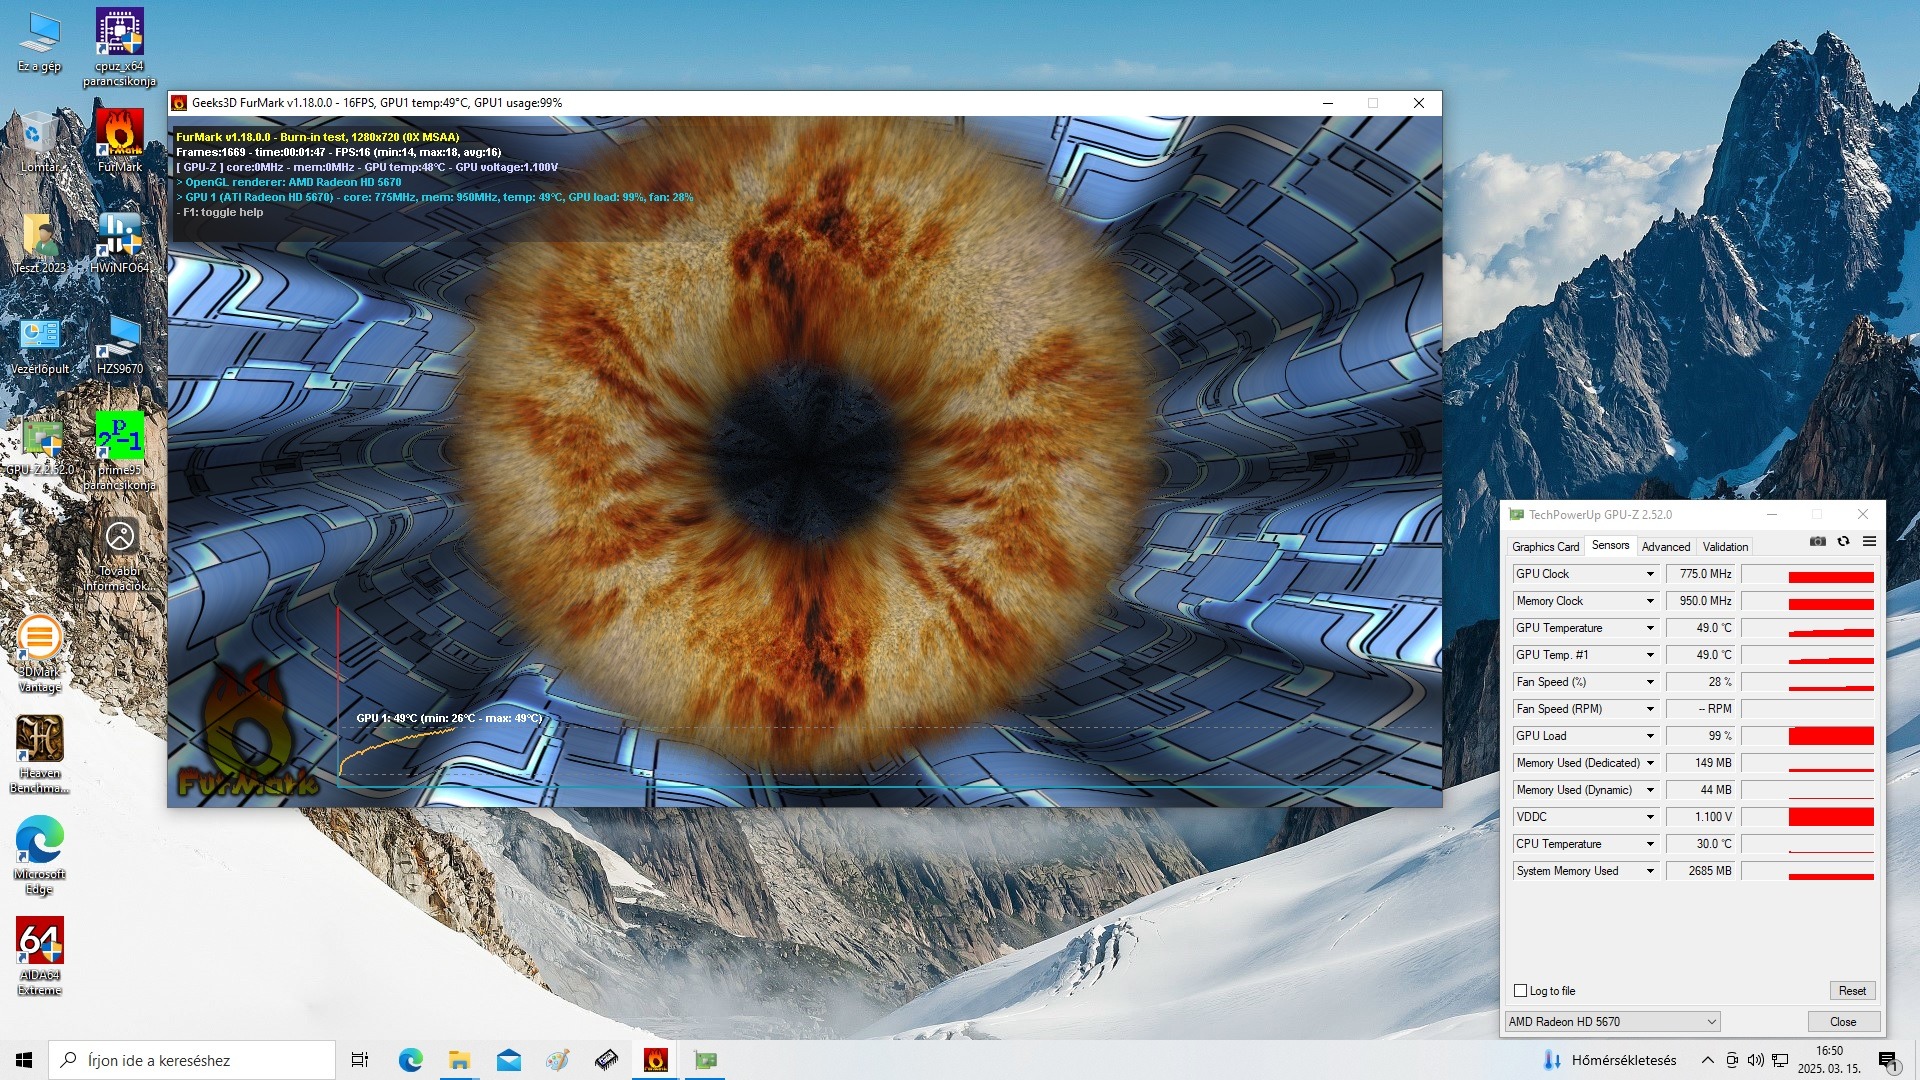Viewport: 1920px width, 1080px height.
Task: Open the Windows Start menu
Action: click(x=24, y=1060)
